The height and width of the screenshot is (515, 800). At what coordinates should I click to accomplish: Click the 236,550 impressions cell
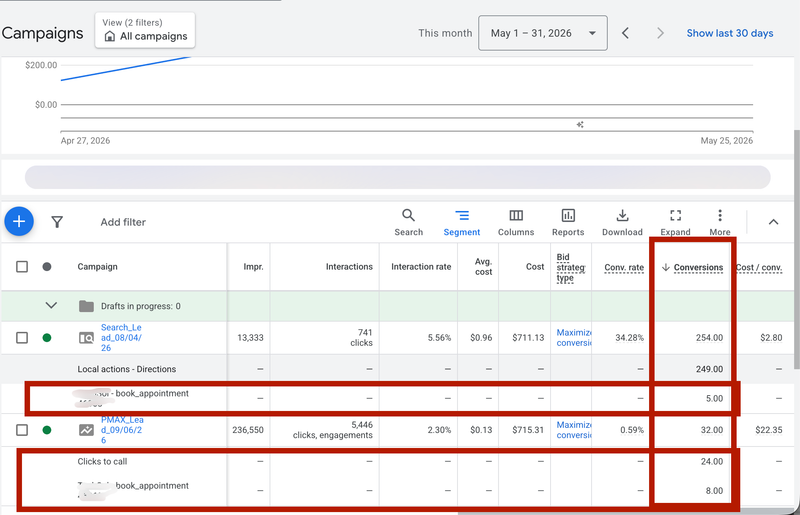(x=248, y=430)
